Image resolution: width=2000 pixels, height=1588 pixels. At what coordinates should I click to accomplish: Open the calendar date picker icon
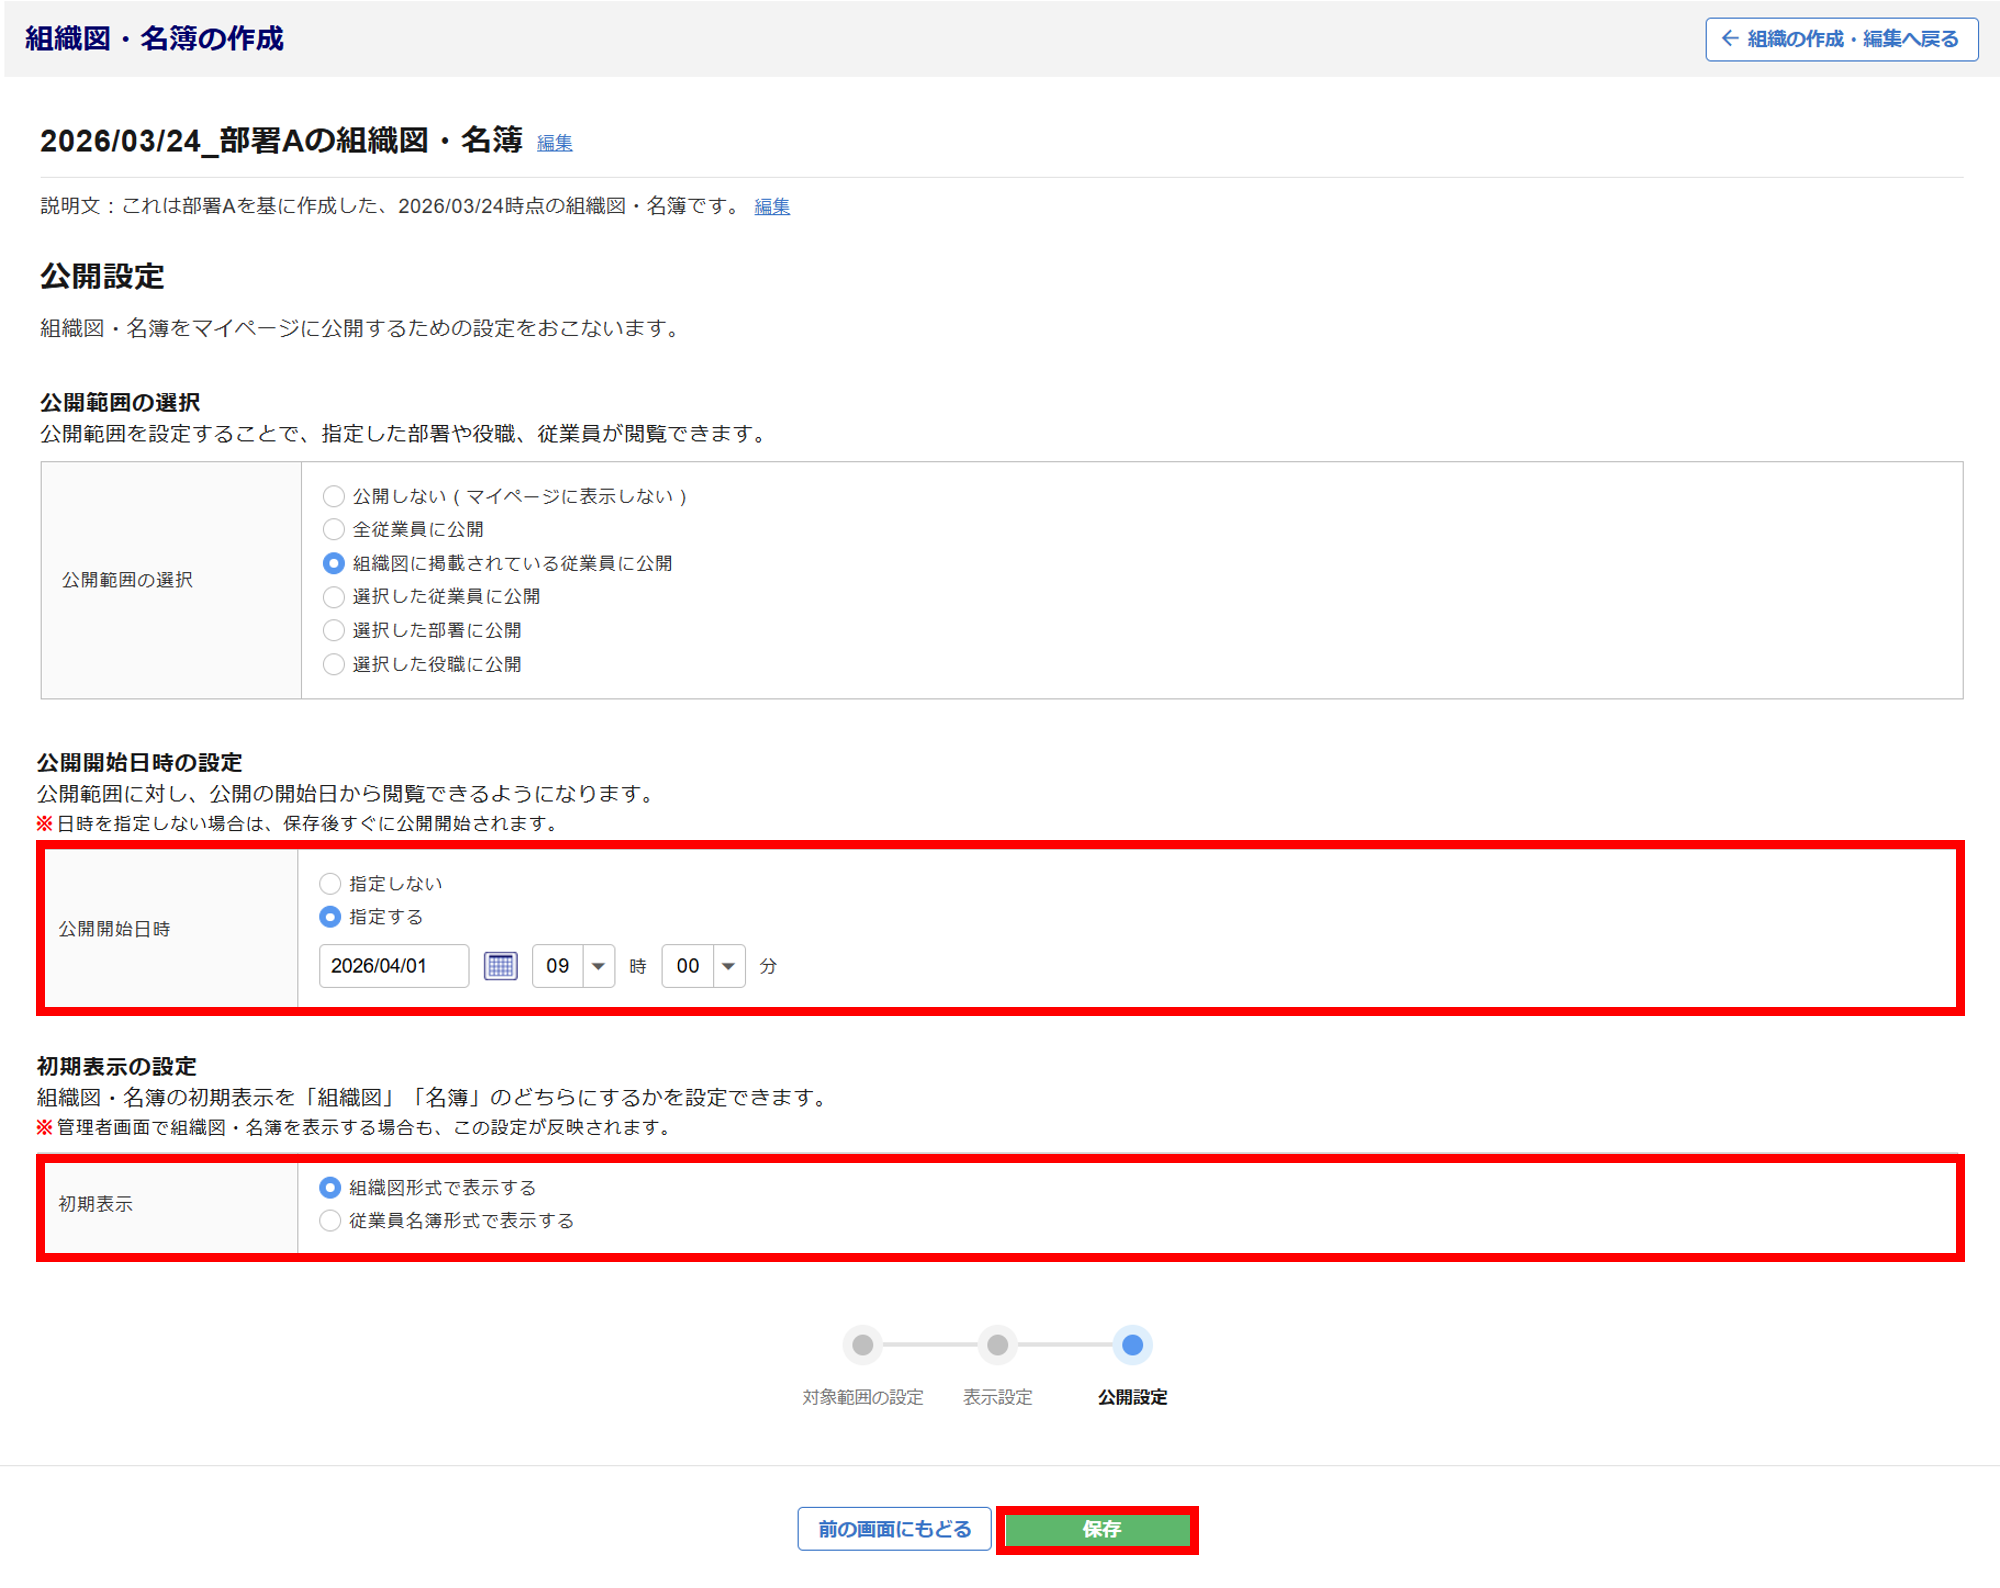click(x=500, y=966)
